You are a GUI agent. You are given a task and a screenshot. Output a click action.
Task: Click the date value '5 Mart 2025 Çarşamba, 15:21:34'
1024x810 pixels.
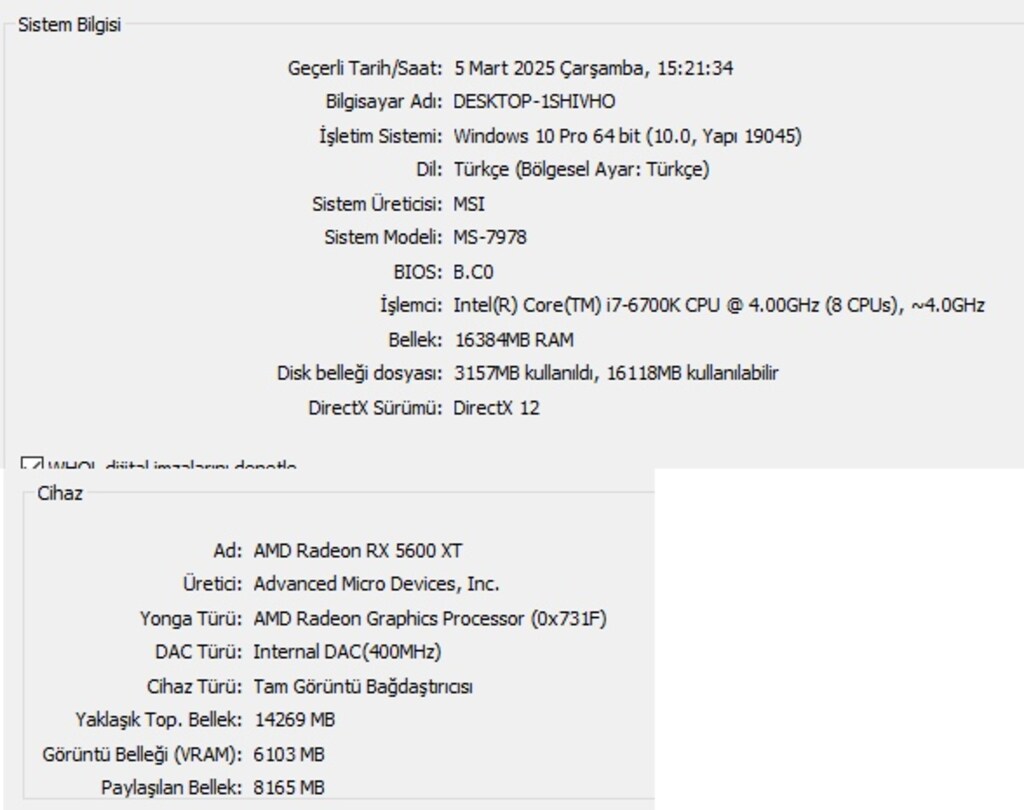click(594, 69)
